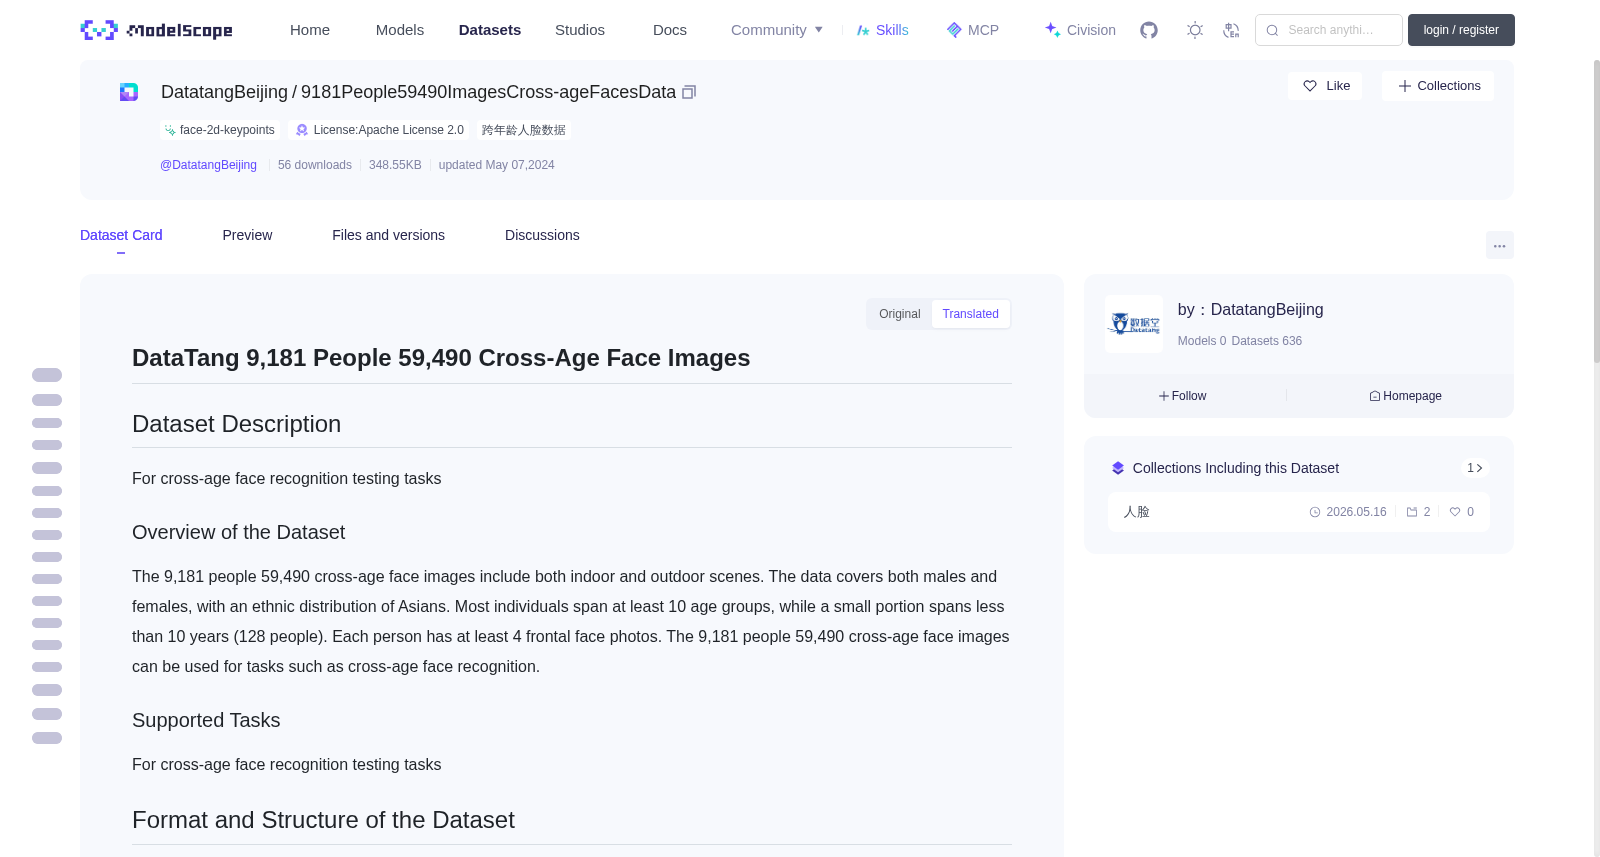
Task: Open the Docs nav item
Action: coord(670,30)
